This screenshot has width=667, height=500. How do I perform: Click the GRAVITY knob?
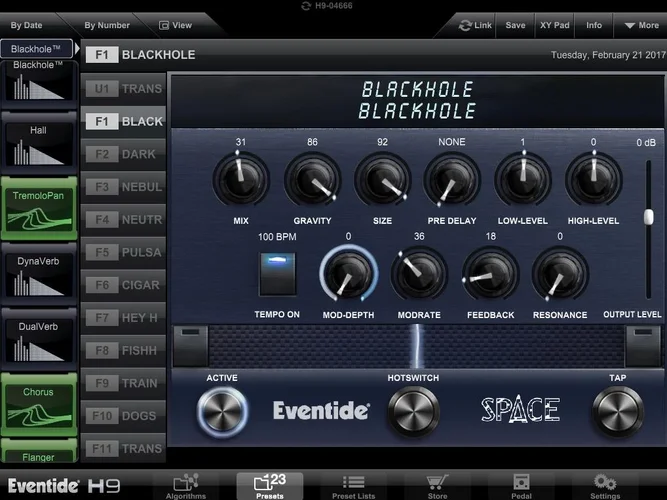(x=312, y=179)
